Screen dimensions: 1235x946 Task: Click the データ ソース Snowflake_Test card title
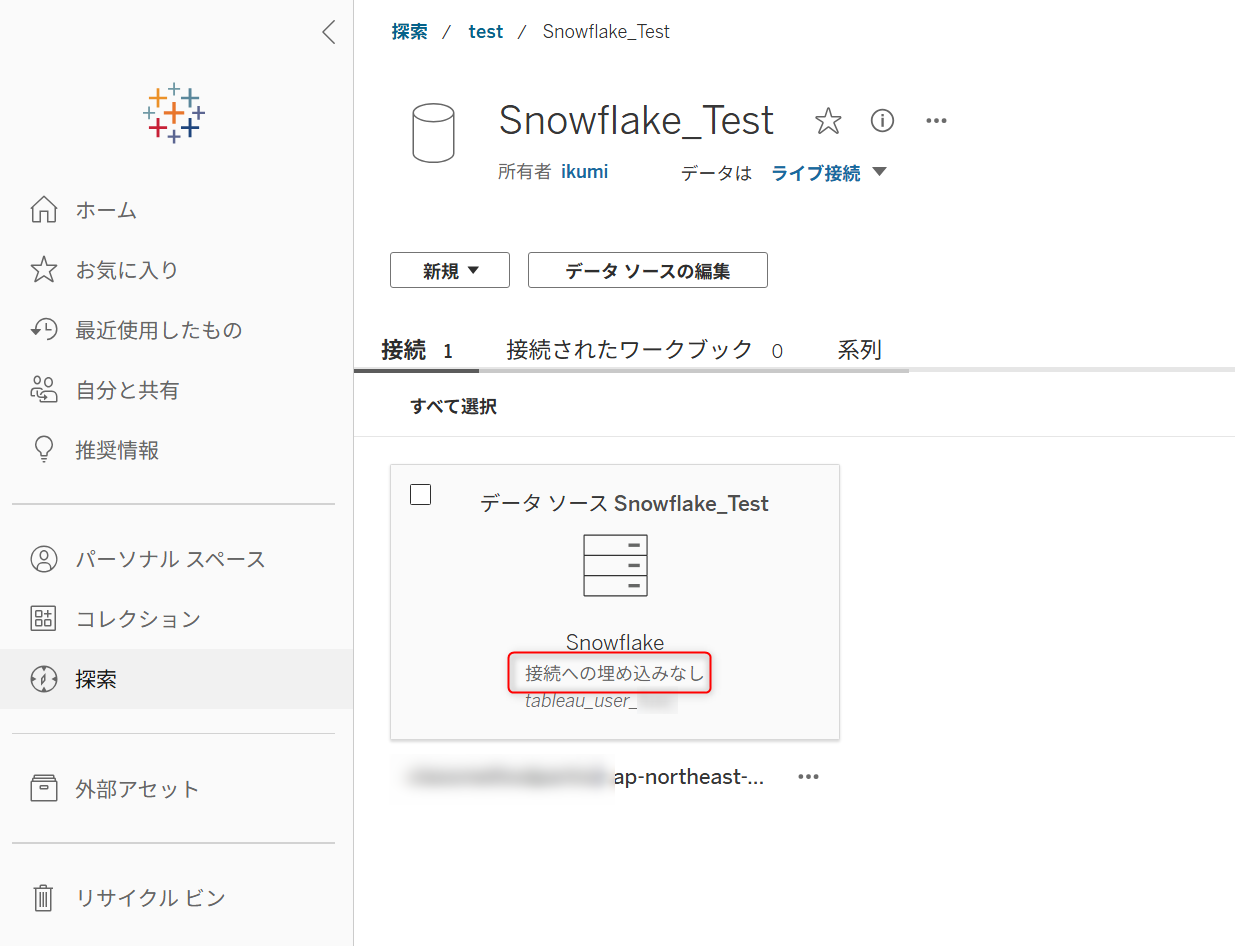[624, 503]
